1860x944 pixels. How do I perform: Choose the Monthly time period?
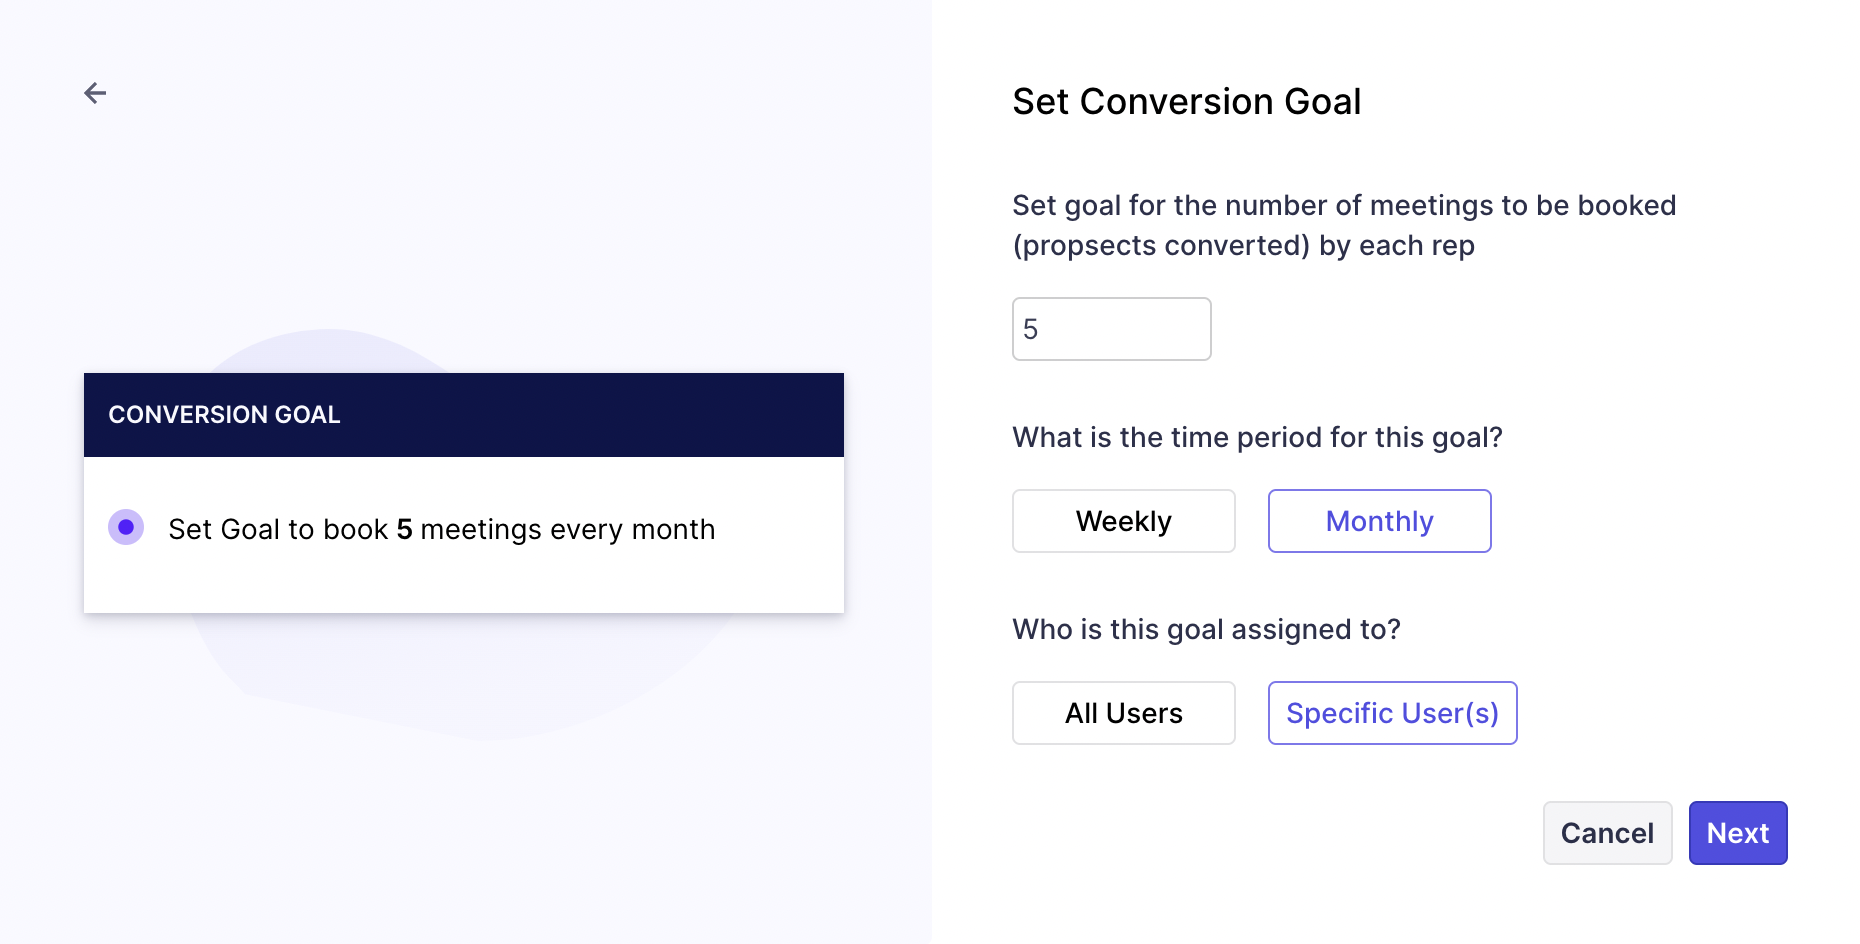coord(1379,521)
